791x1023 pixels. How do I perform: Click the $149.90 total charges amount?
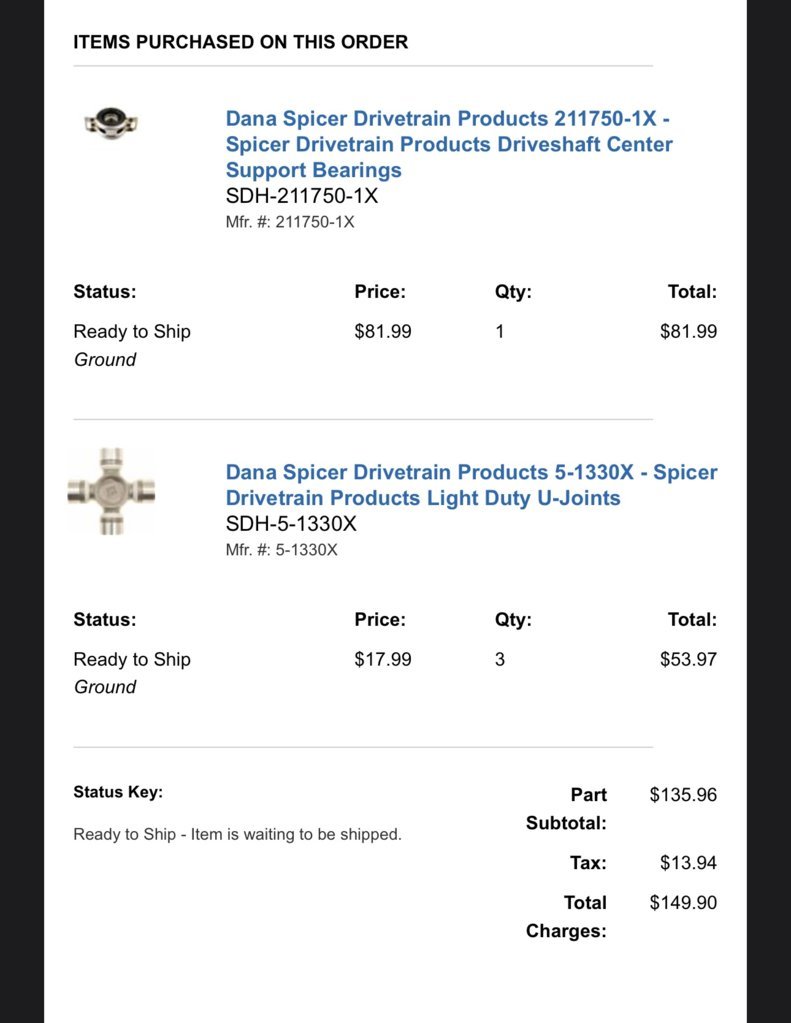click(x=683, y=902)
